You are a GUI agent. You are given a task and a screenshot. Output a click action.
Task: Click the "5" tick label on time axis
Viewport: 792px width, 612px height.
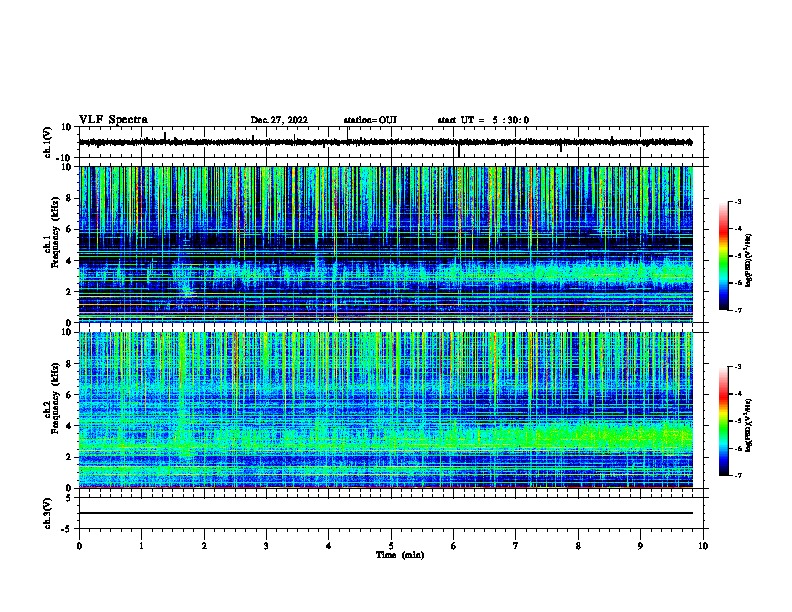391,546
